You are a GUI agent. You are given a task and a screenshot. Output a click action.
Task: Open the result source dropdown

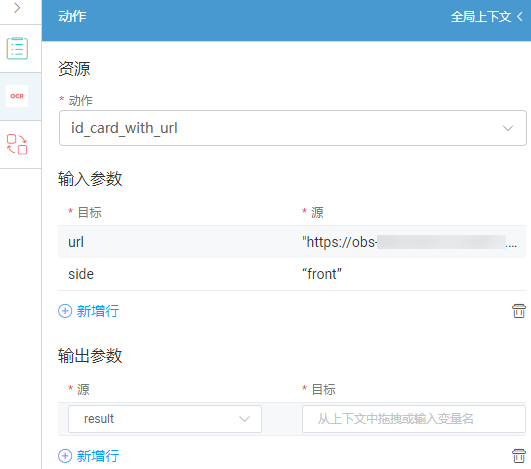coord(165,419)
